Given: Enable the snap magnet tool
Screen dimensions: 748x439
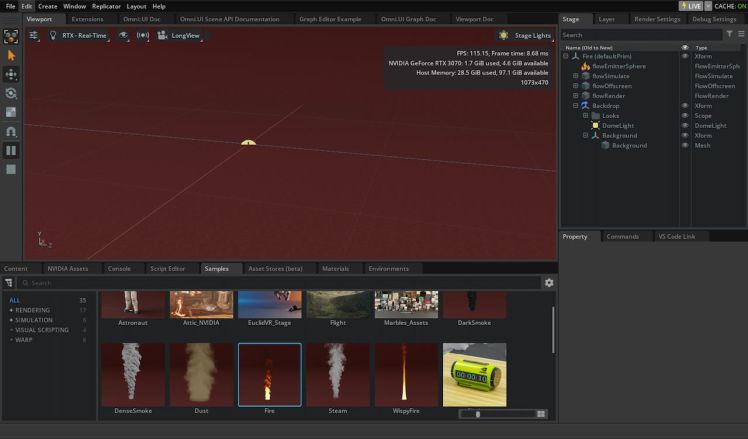Looking at the screenshot, I should [x=12, y=131].
